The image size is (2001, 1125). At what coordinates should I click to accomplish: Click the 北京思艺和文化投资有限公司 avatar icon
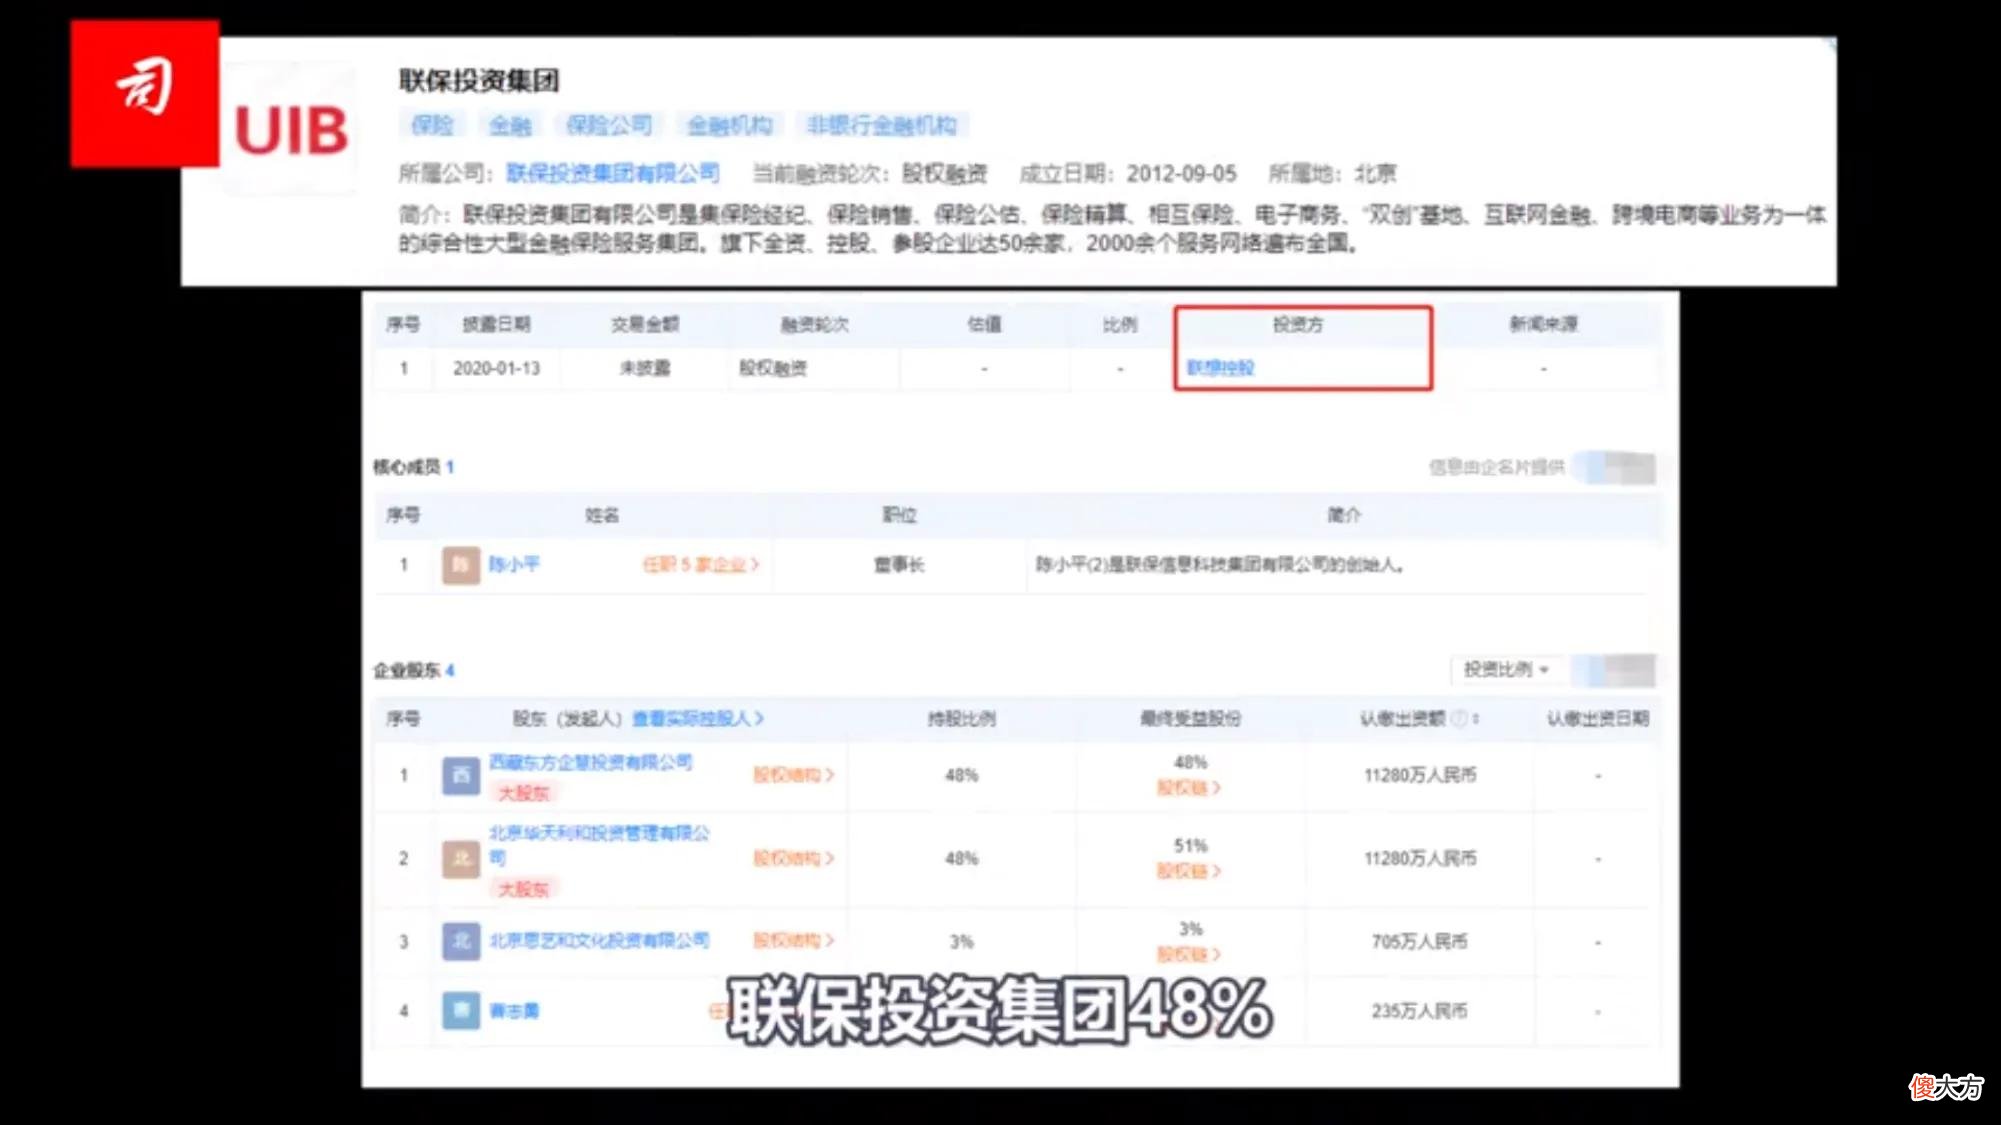[461, 941]
